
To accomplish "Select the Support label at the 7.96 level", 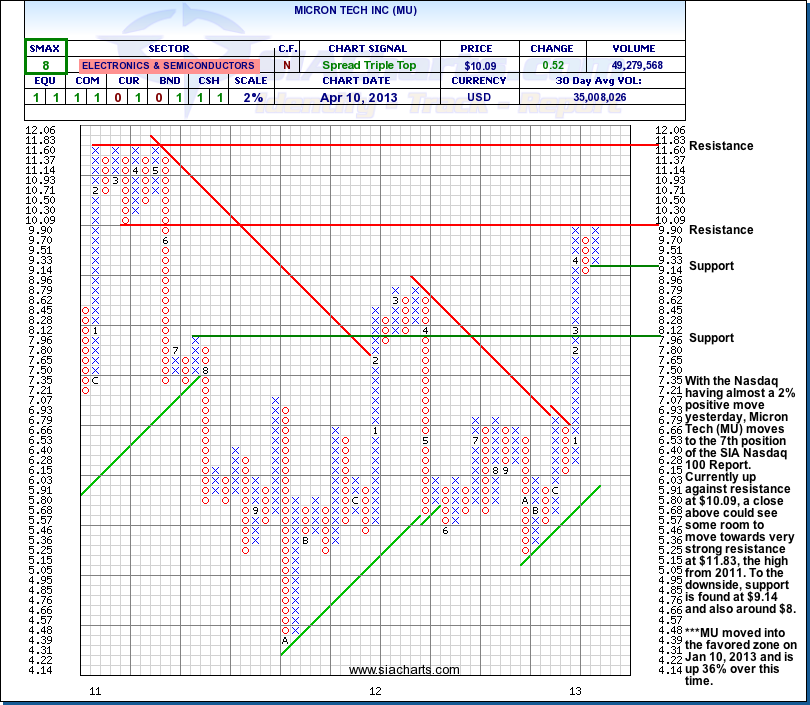I will (711, 338).
